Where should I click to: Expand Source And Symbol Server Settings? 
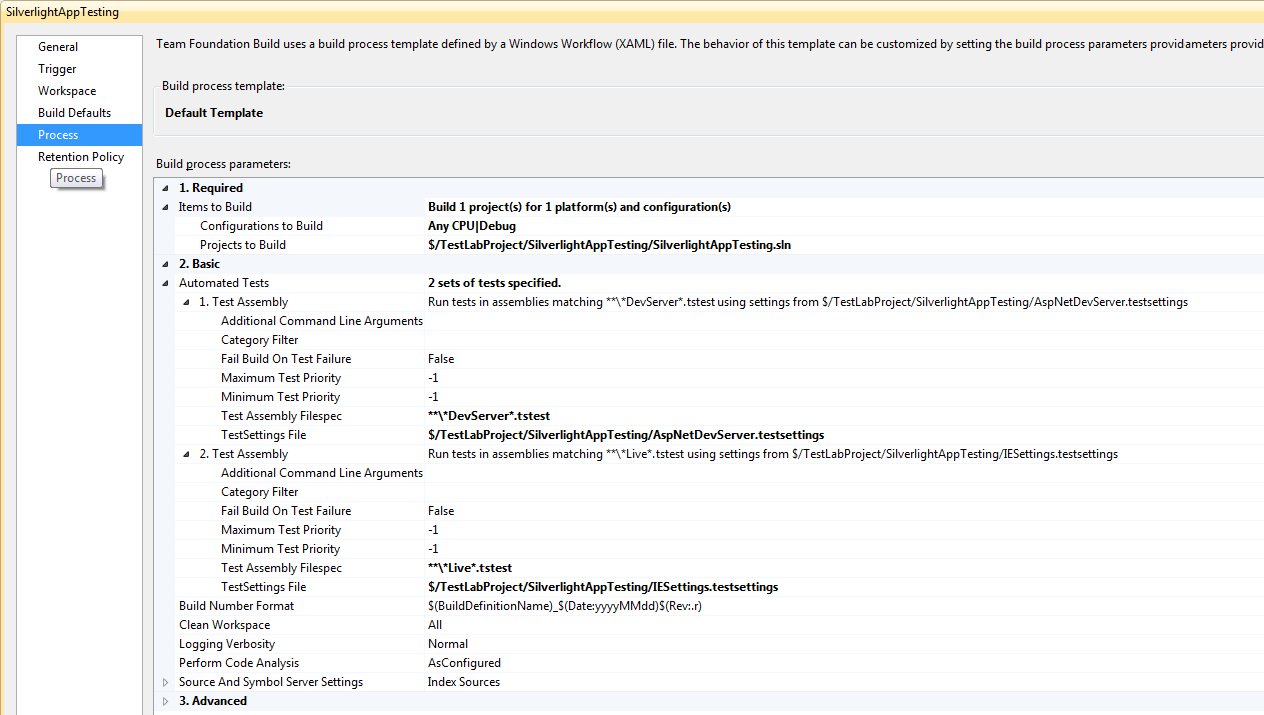[166, 682]
